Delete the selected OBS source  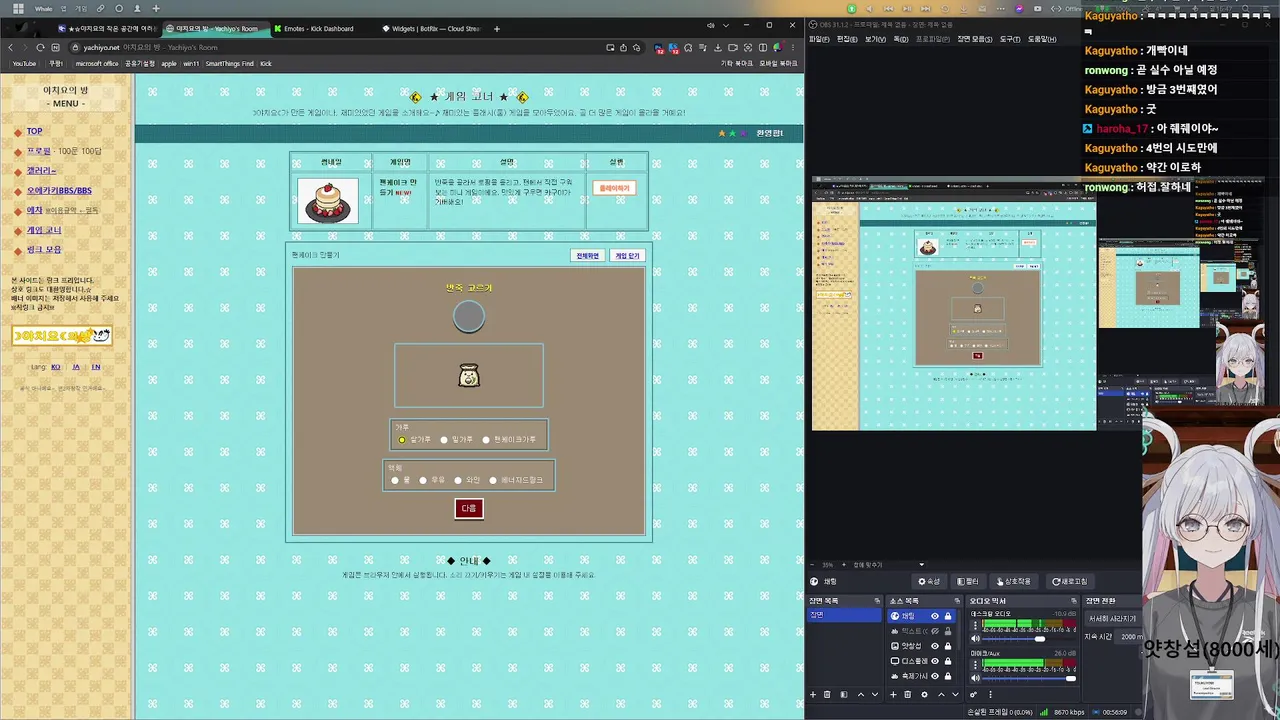[x=908, y=694]
